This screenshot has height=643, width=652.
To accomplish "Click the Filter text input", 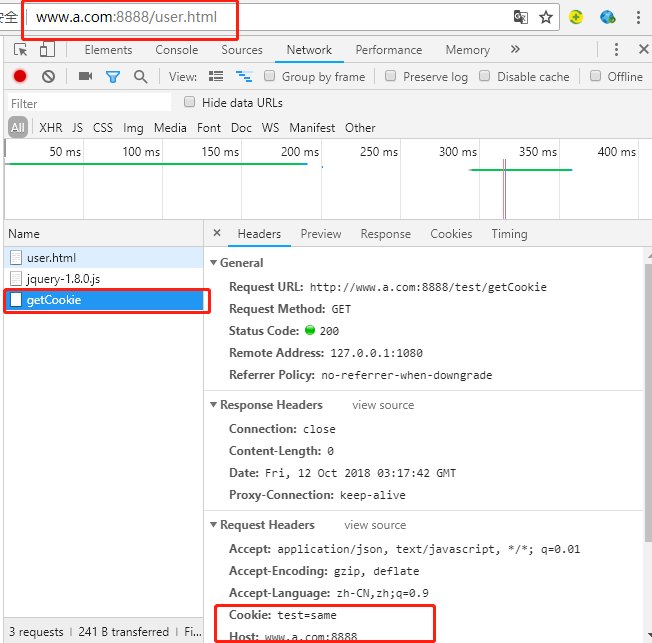I will coord(89,103).
